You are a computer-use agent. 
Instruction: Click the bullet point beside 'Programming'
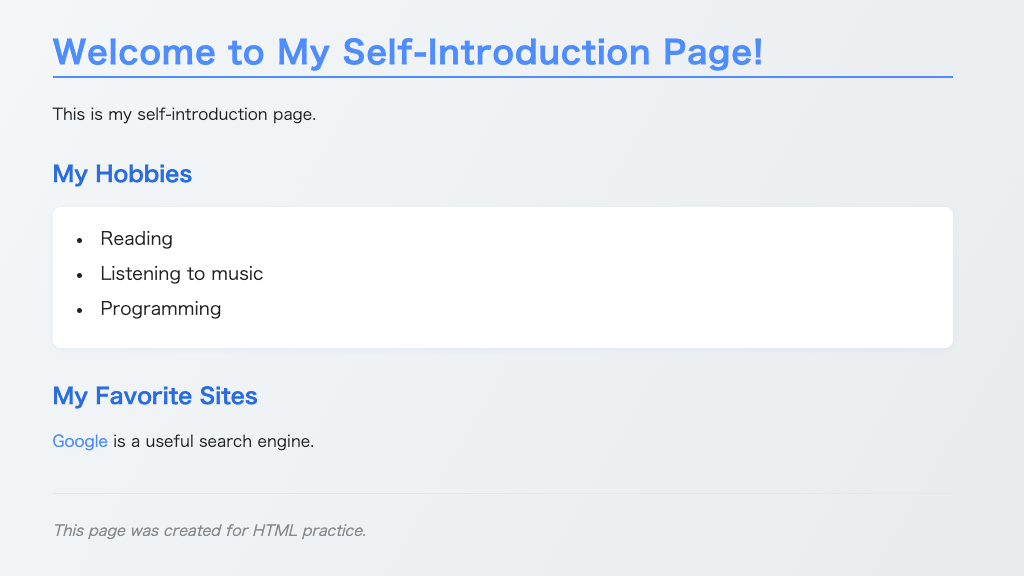[79, 310]
